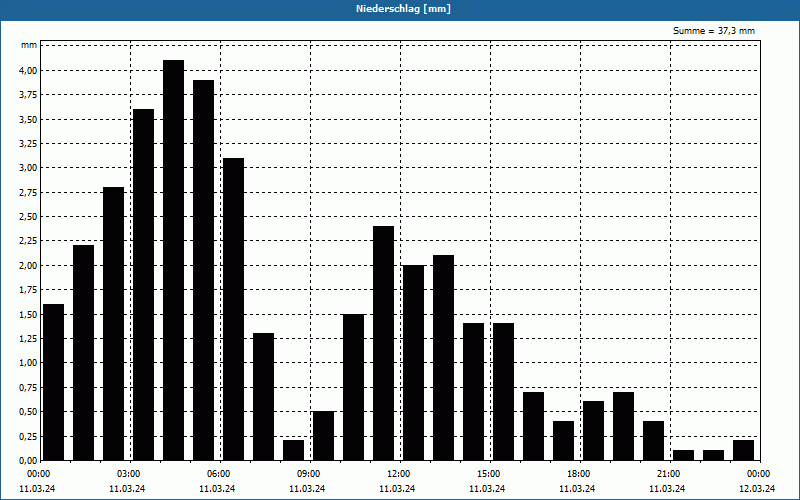Screen dimensions: 800x500
Task: Select the short 0,20 mm bar ending at 09:00
Action: 293,451
